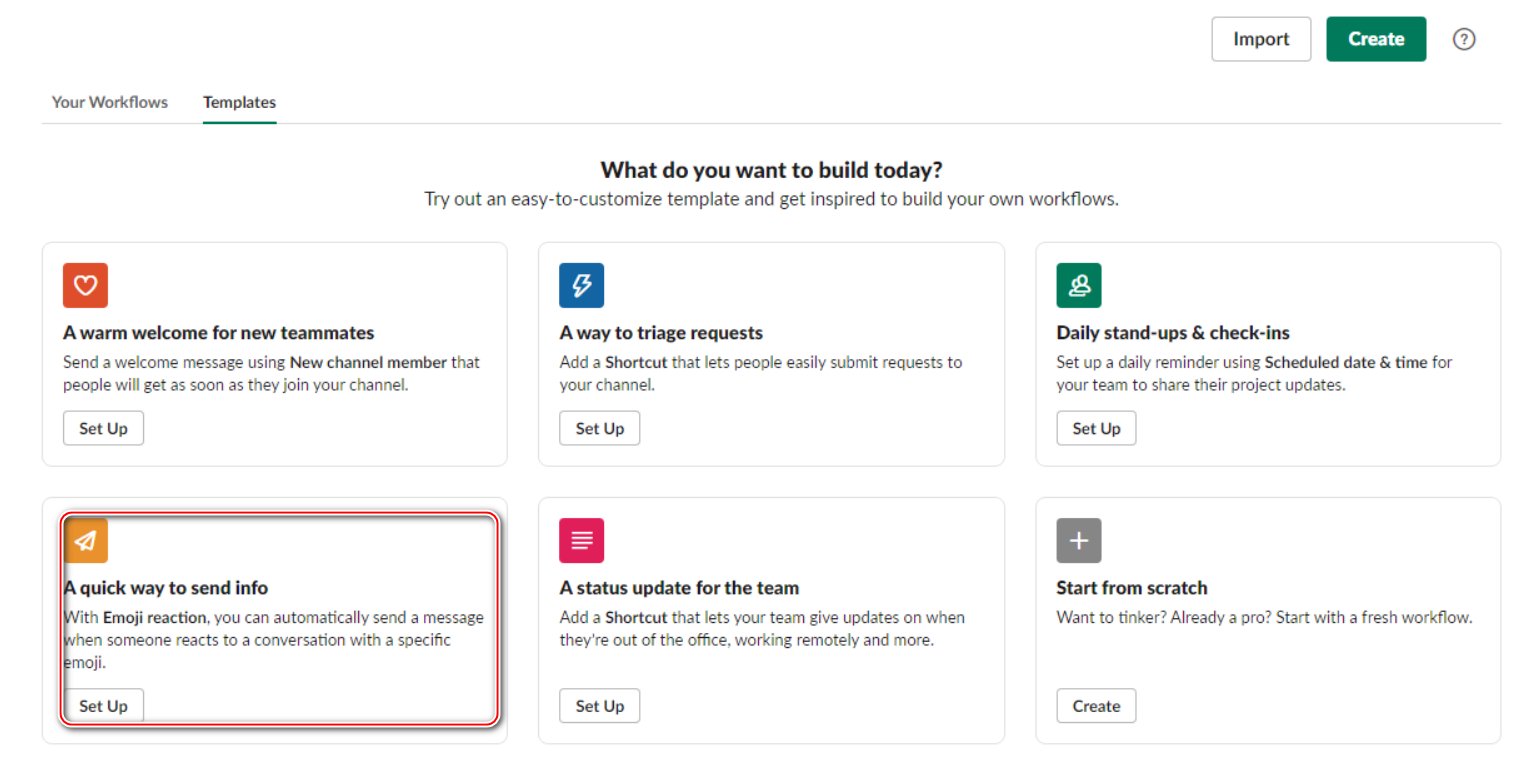This screenshot has height=779, width=1537.
Task: Click the red heart welcome template icon
Action: 85,285
